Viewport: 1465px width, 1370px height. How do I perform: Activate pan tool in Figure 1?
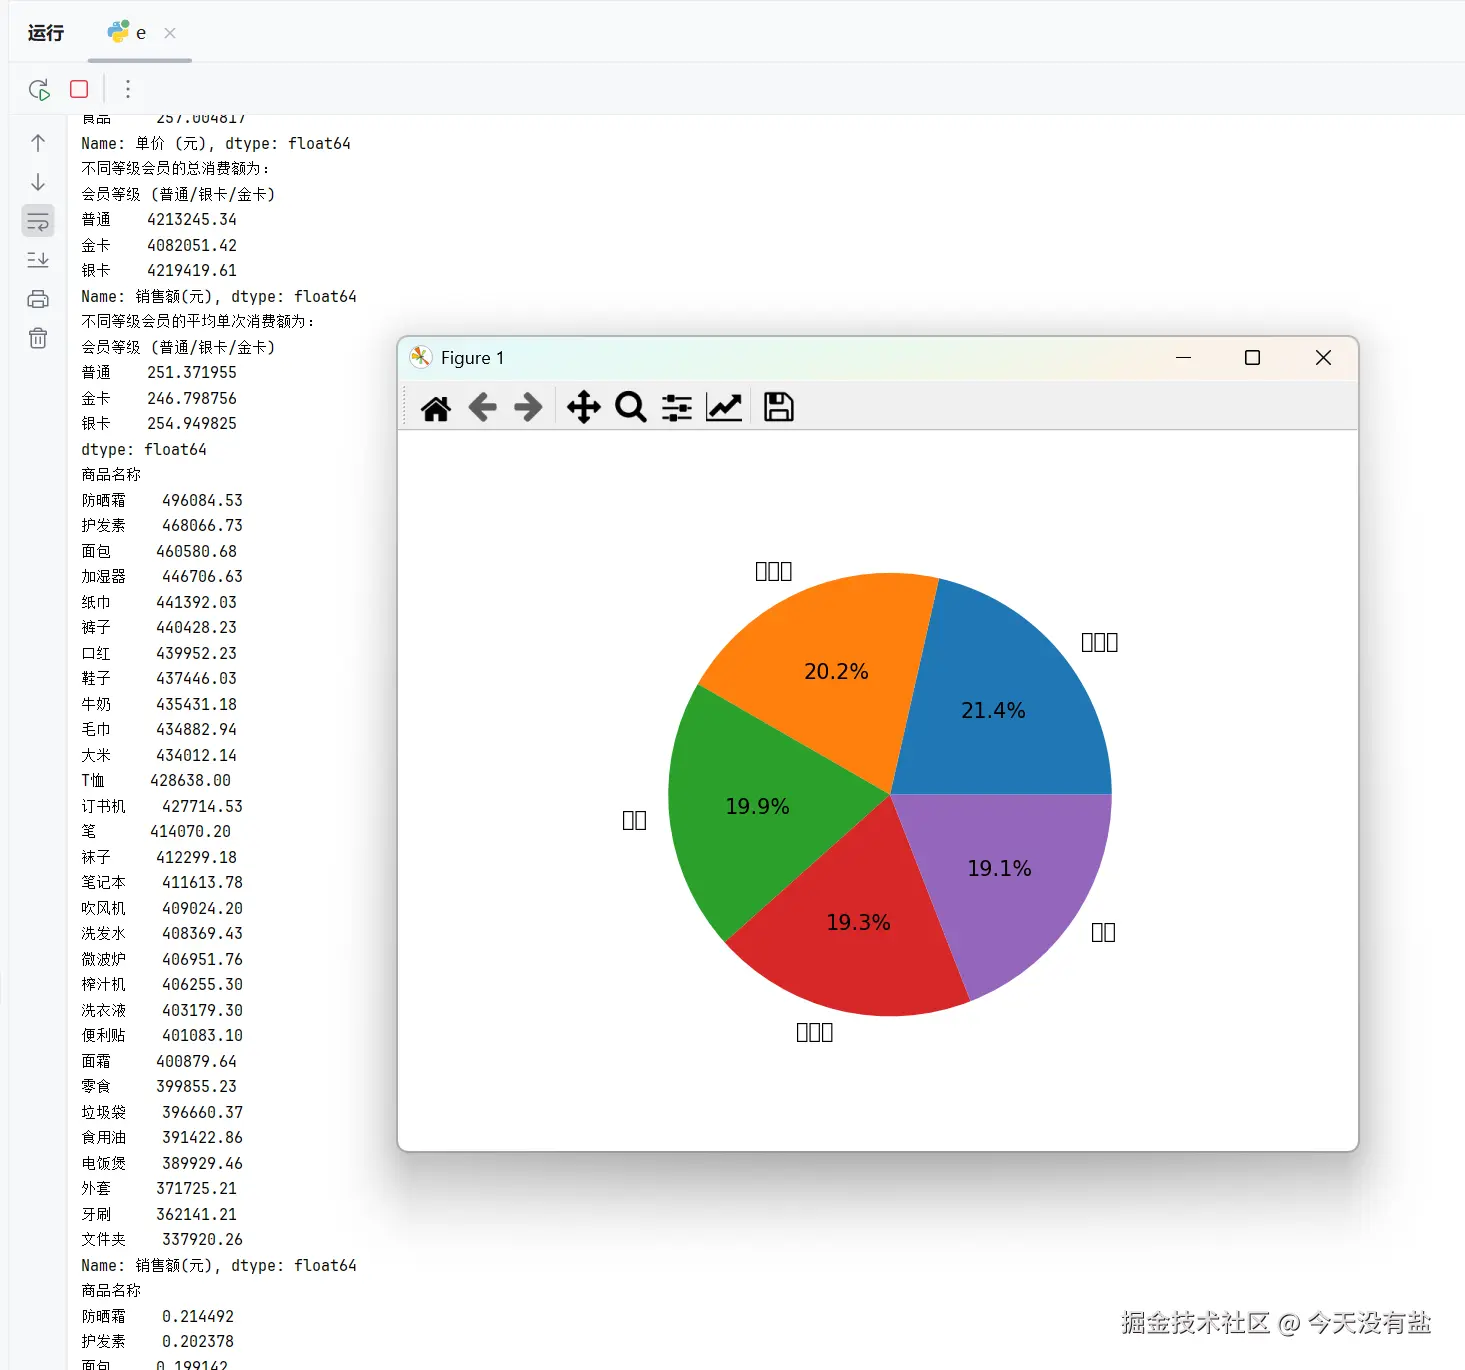point(584,408)
